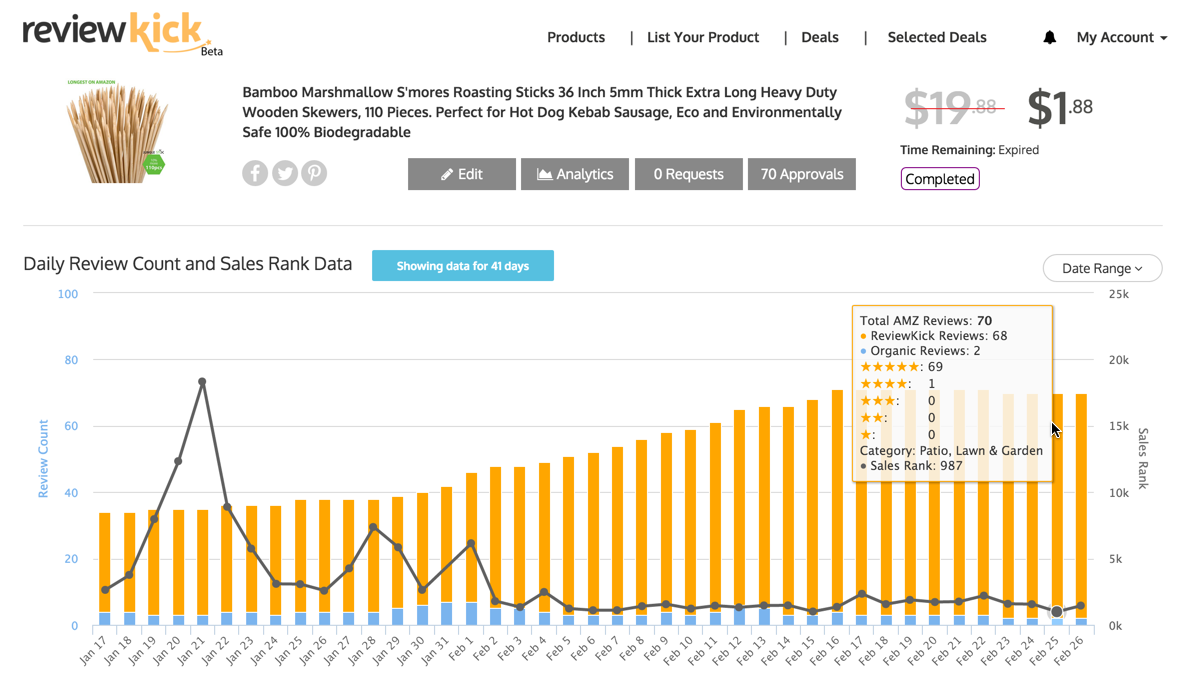
Task: Click the ReviewKick Beta logo
Action: click(x=118, y=32)
